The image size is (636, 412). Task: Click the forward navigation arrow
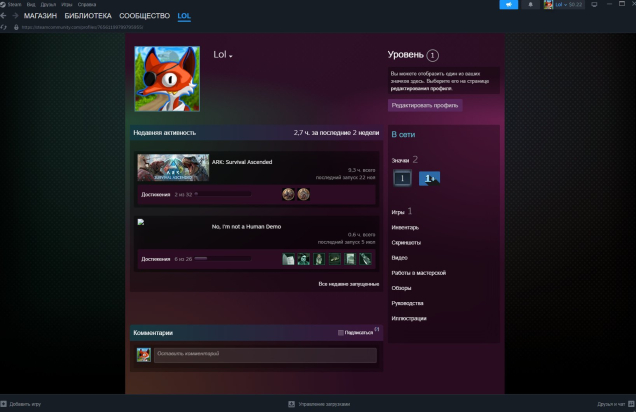pos(15,16)
